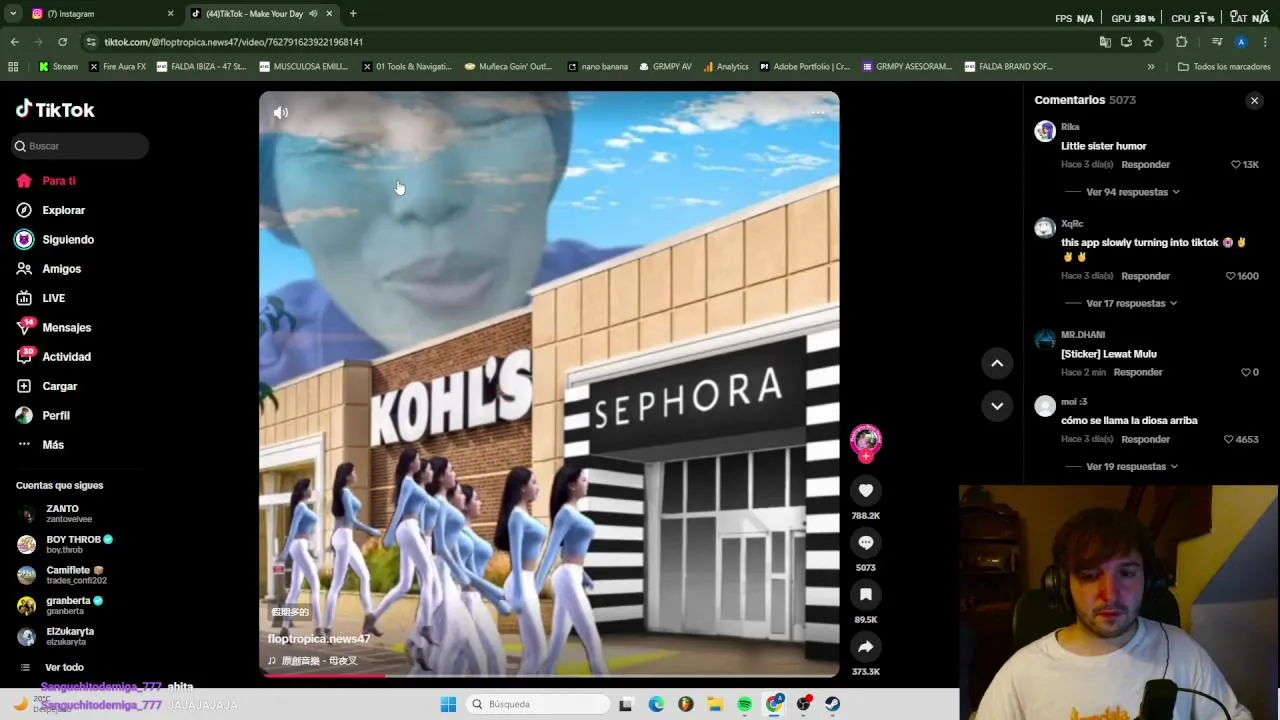Image resolution: width=1280 pixels, height=720 pixels.
Task: Open the browser extensions puzzle icon
Action: click(x=1182, y=42)
